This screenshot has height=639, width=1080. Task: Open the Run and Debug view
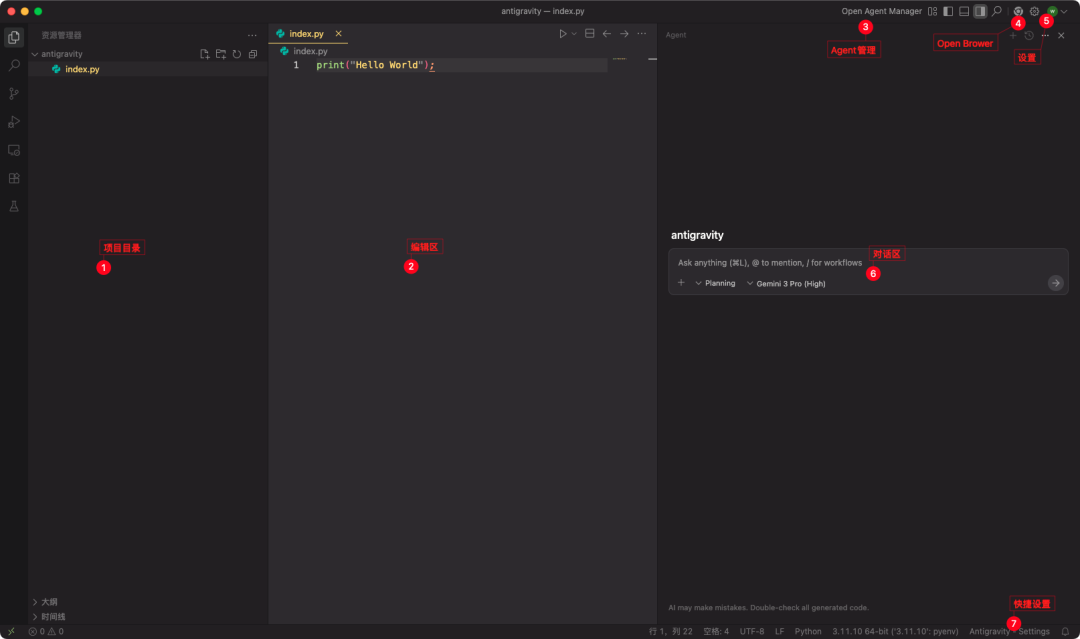click(14, 122)
